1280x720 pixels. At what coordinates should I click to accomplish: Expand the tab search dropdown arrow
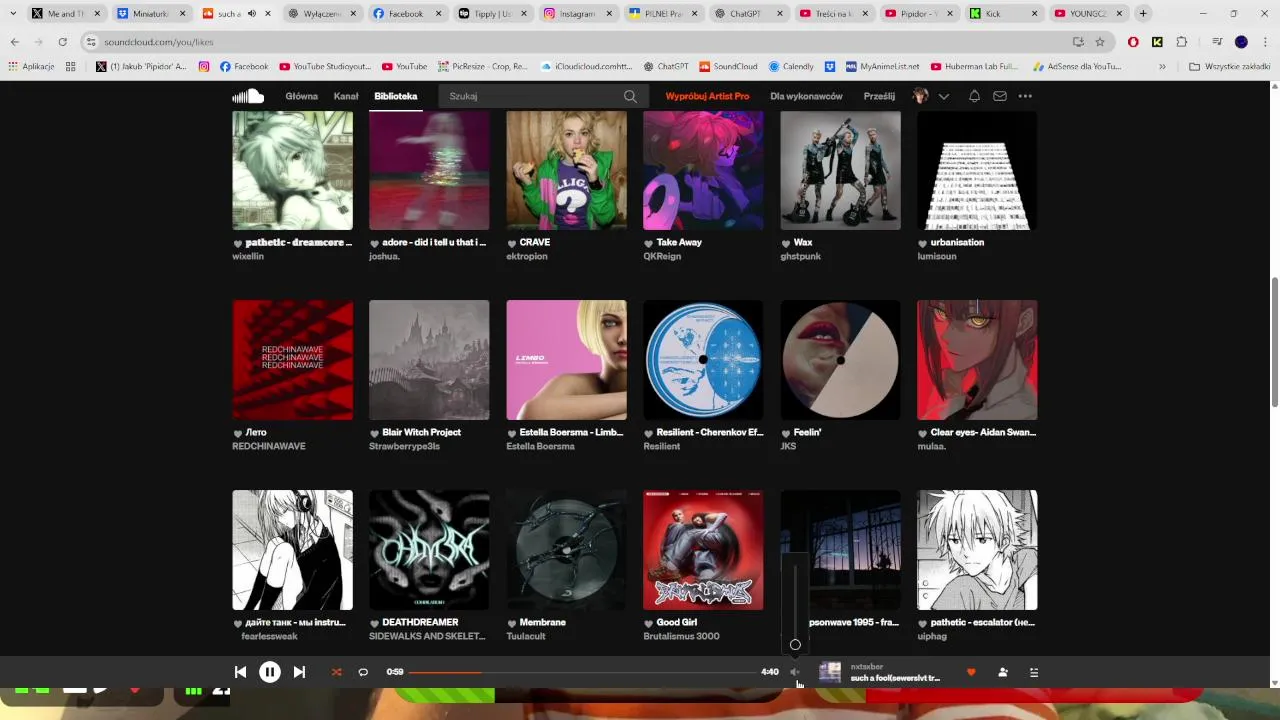(13, 14)
